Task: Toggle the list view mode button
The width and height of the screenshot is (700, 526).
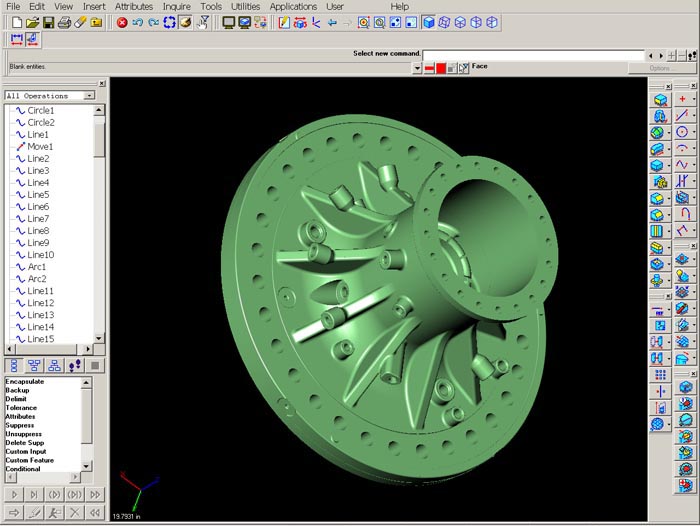Action: pos(14,365)
